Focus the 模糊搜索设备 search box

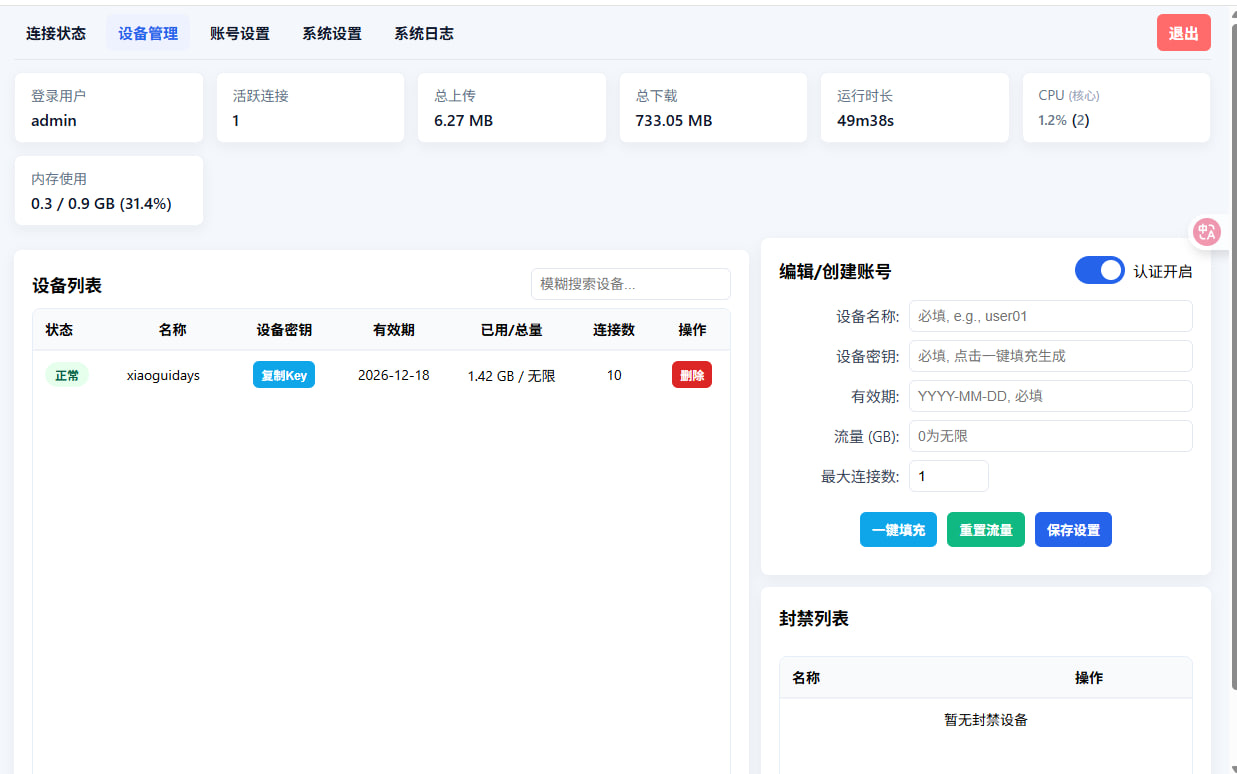630,284
